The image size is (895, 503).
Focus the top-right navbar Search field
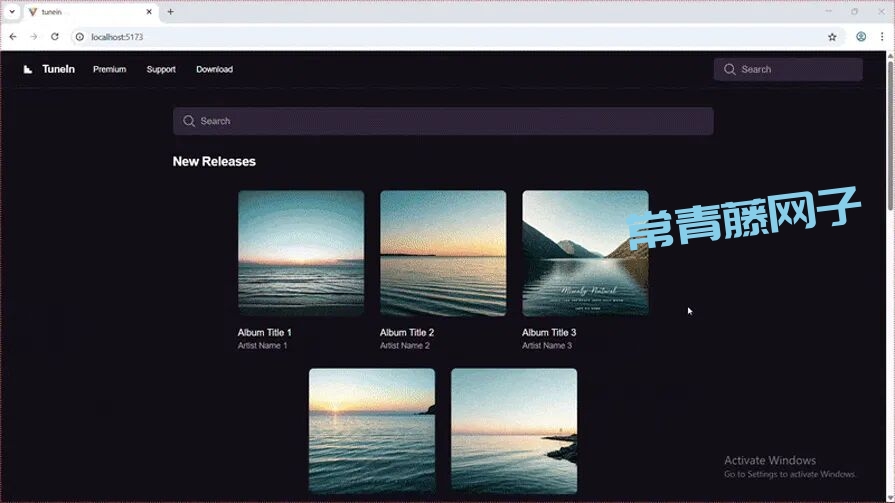(x=797, y=70)
